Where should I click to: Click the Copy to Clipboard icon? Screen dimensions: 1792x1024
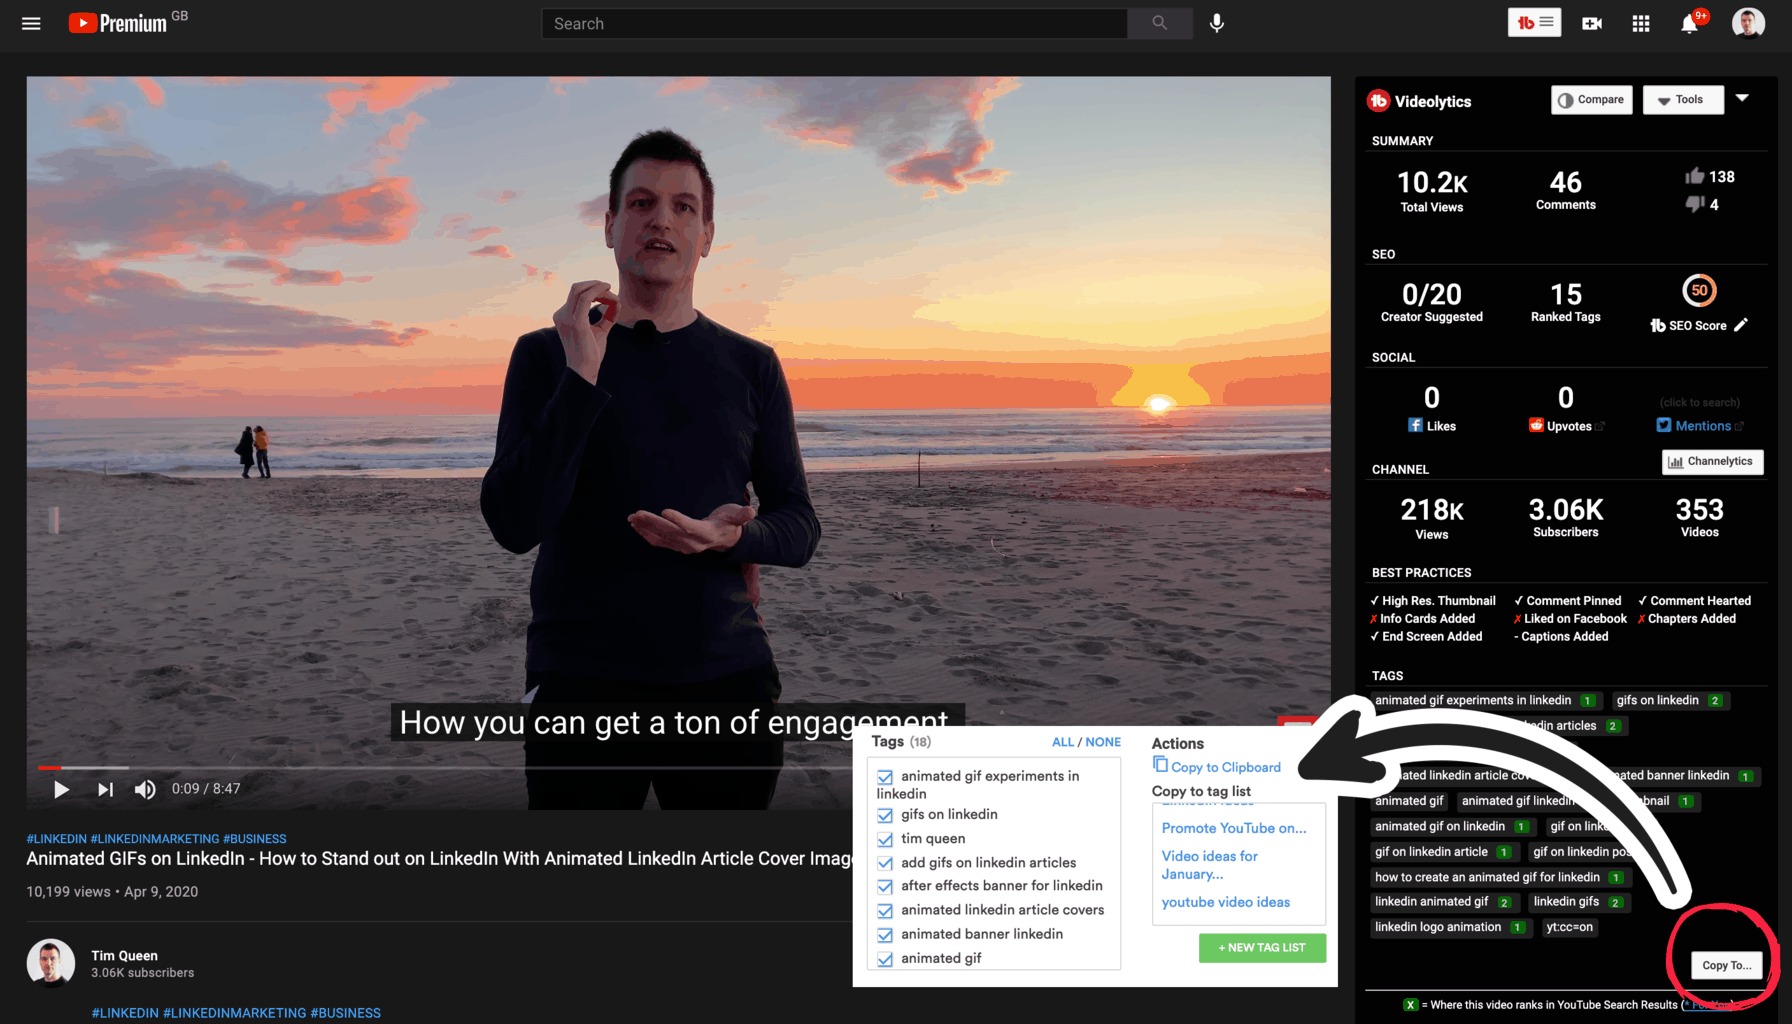click(1160, 764)
